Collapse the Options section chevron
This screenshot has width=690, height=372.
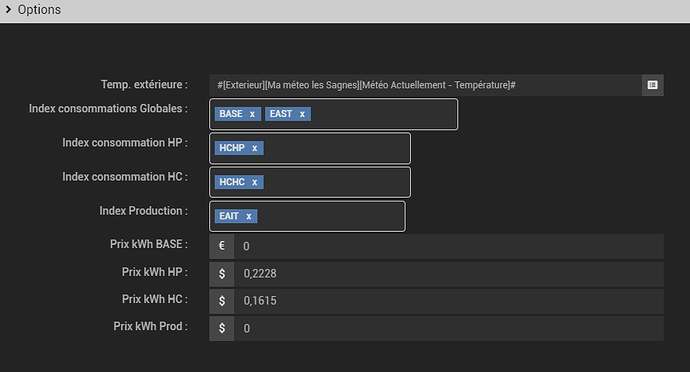click(x=8, y=9)
